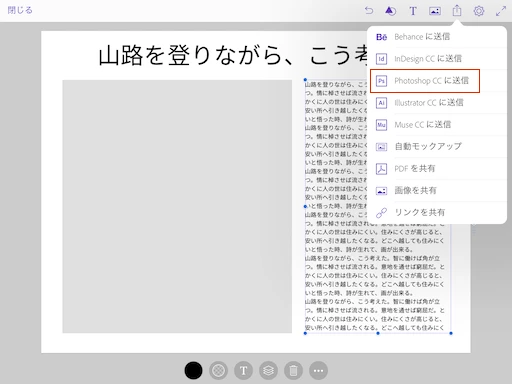
Task: Click the auto mockup icon
Action: point(381,147)
